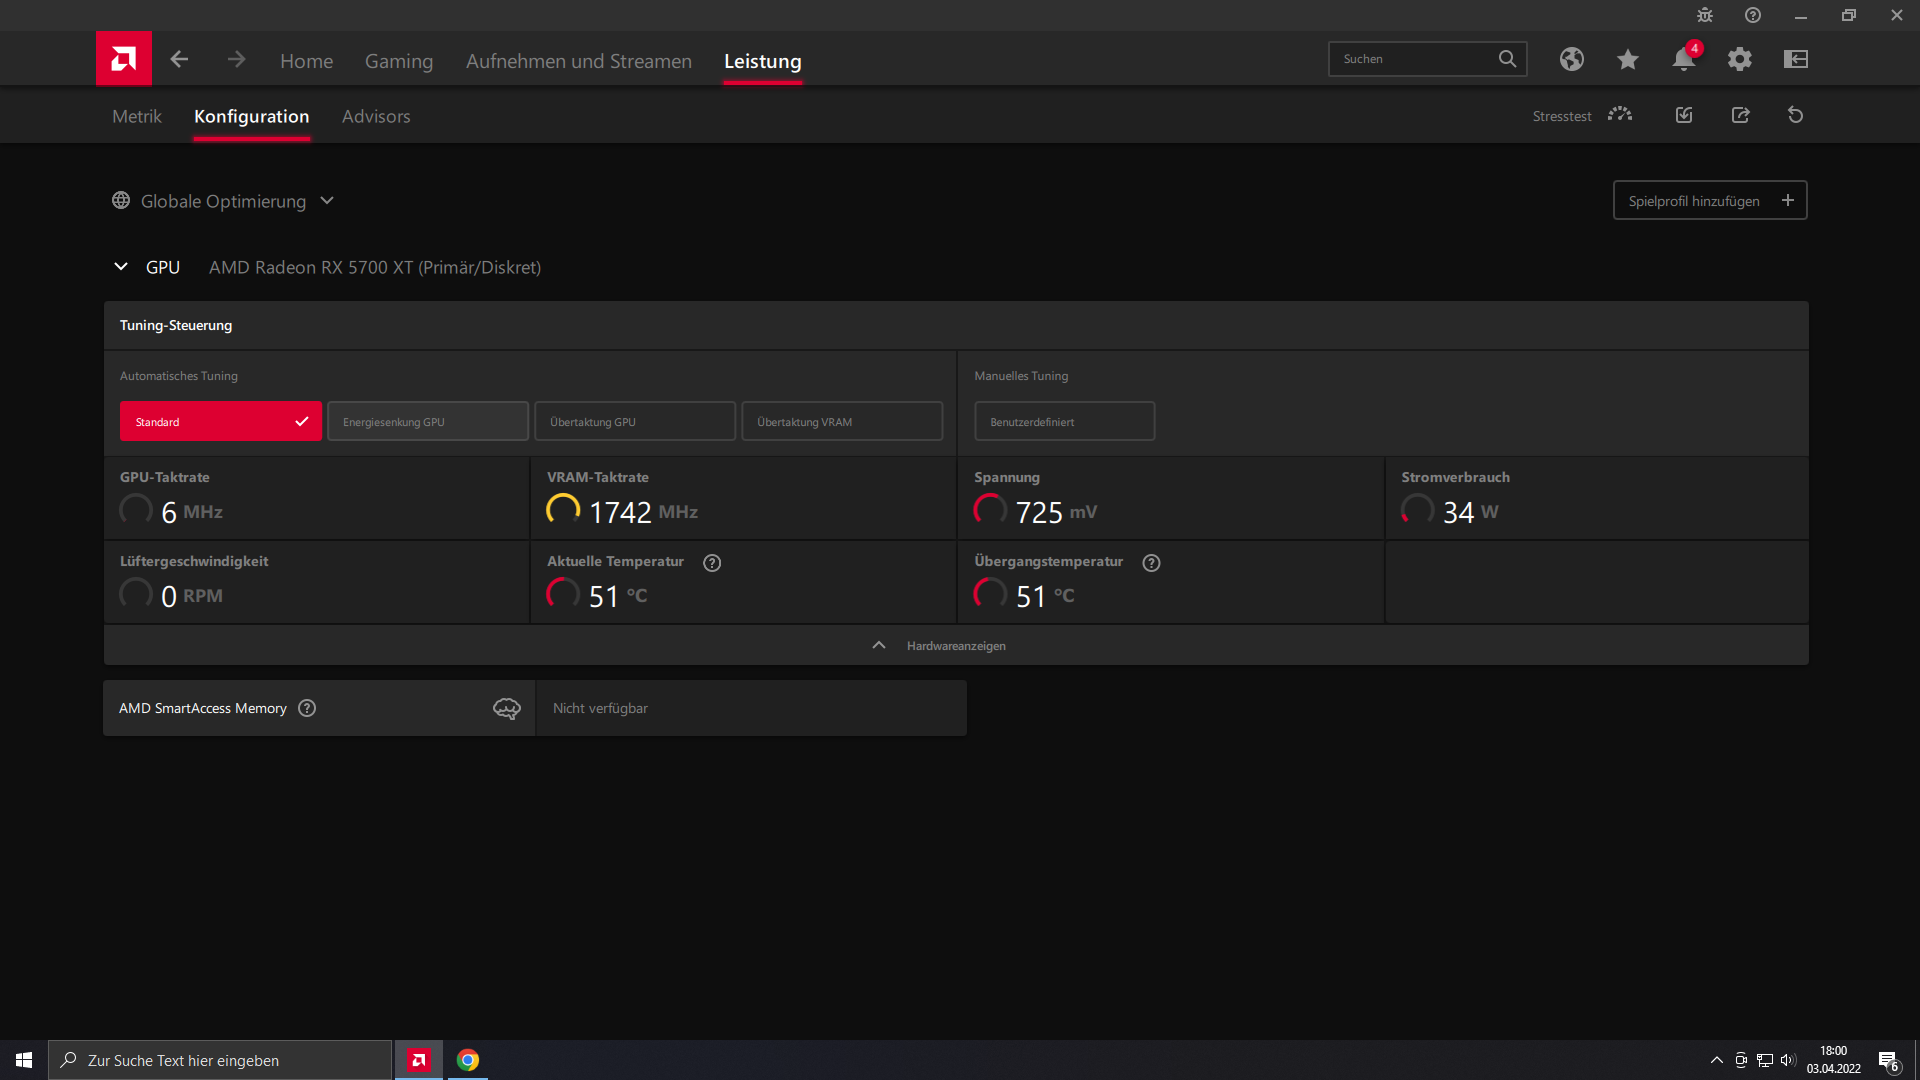Select the Standard tuning preset
1920x1080 pixels.
pyautogui.click(x=220, y=421)
